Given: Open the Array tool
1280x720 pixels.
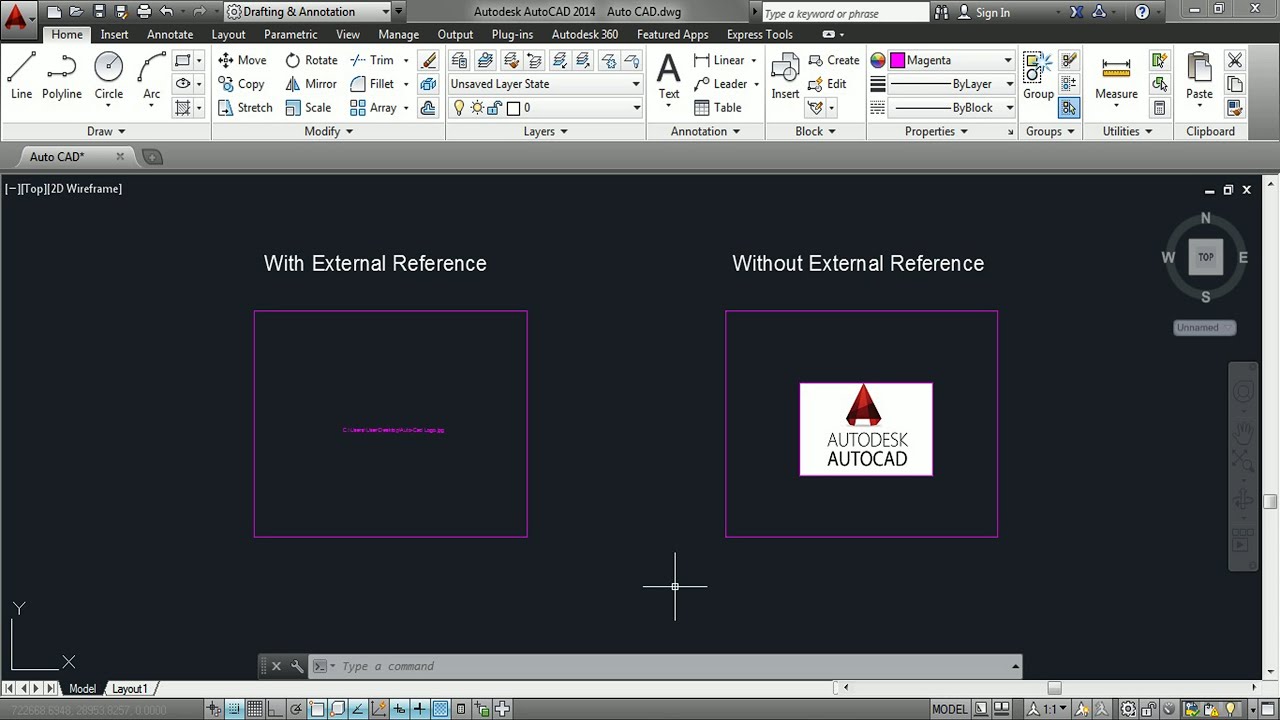Looking at the screenshot, I should [373, 108].
